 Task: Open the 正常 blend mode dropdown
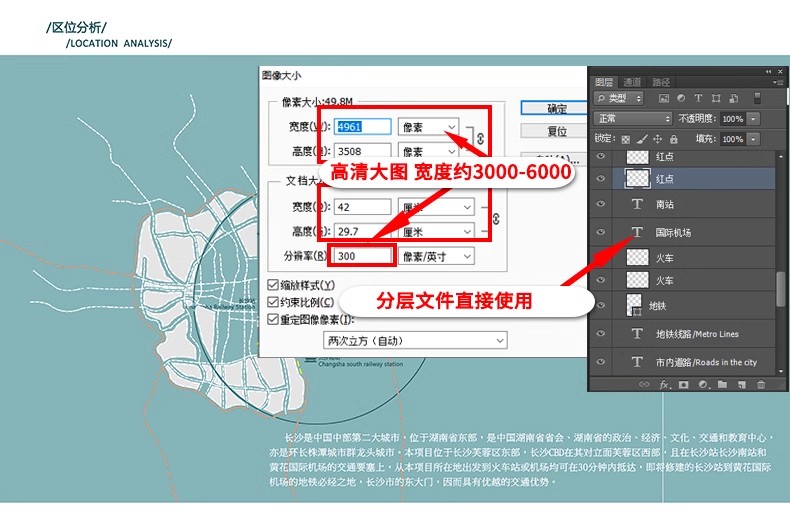click(633, 118)
